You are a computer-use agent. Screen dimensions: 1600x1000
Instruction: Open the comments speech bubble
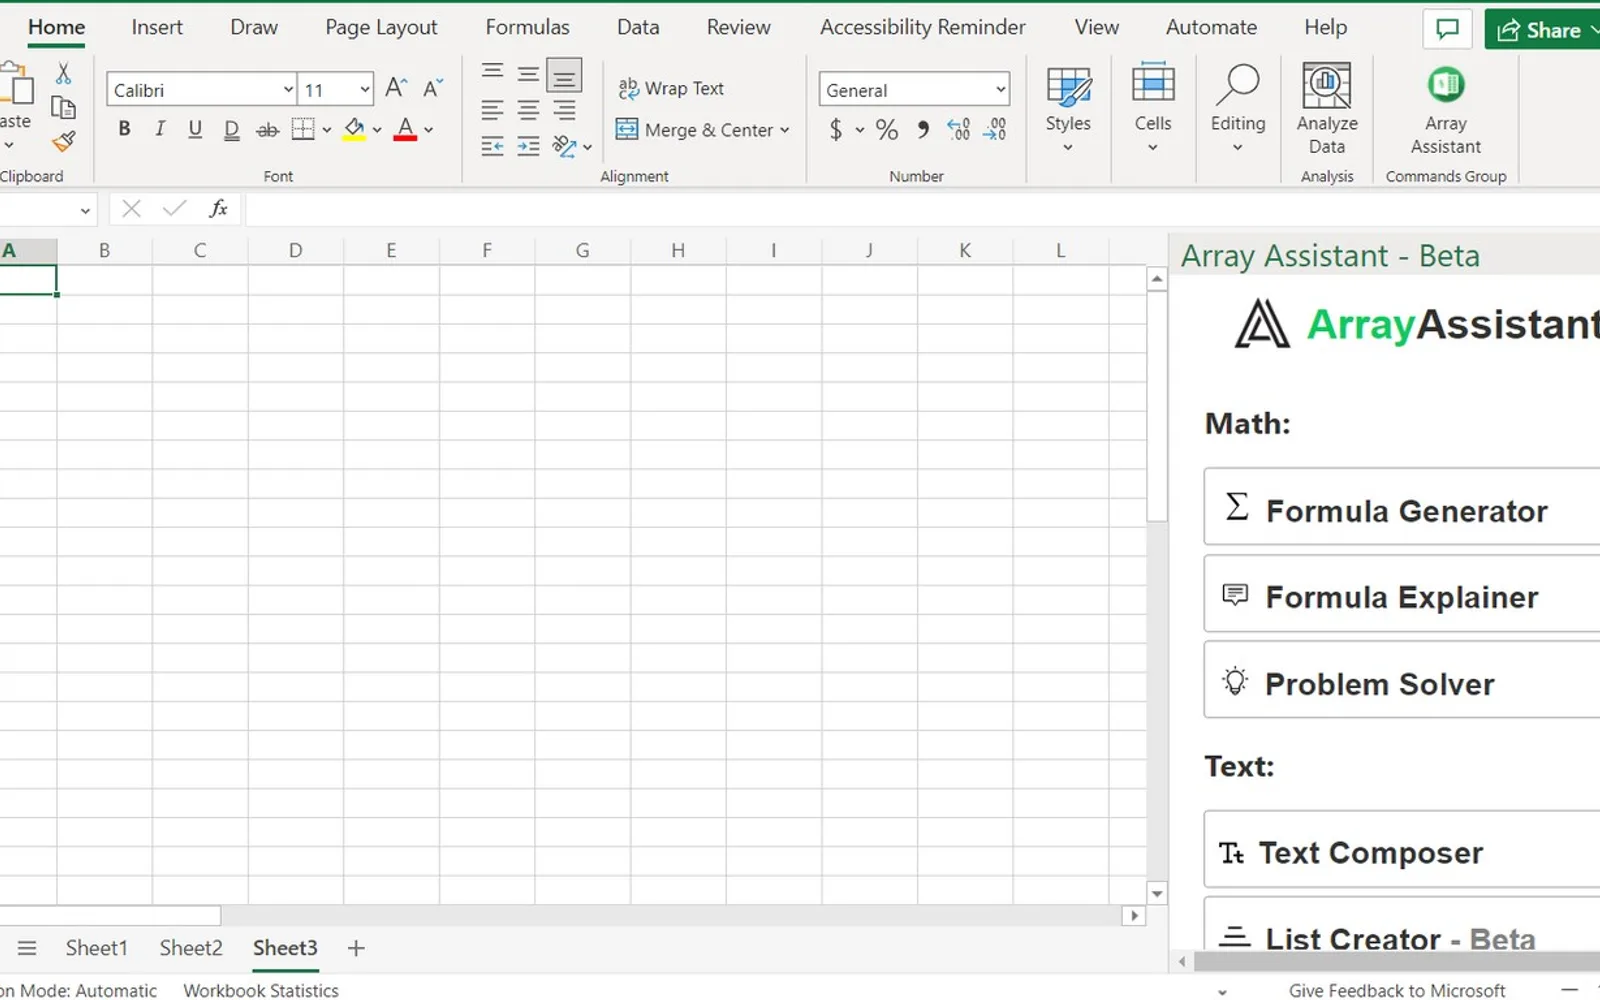(1447, 30)
